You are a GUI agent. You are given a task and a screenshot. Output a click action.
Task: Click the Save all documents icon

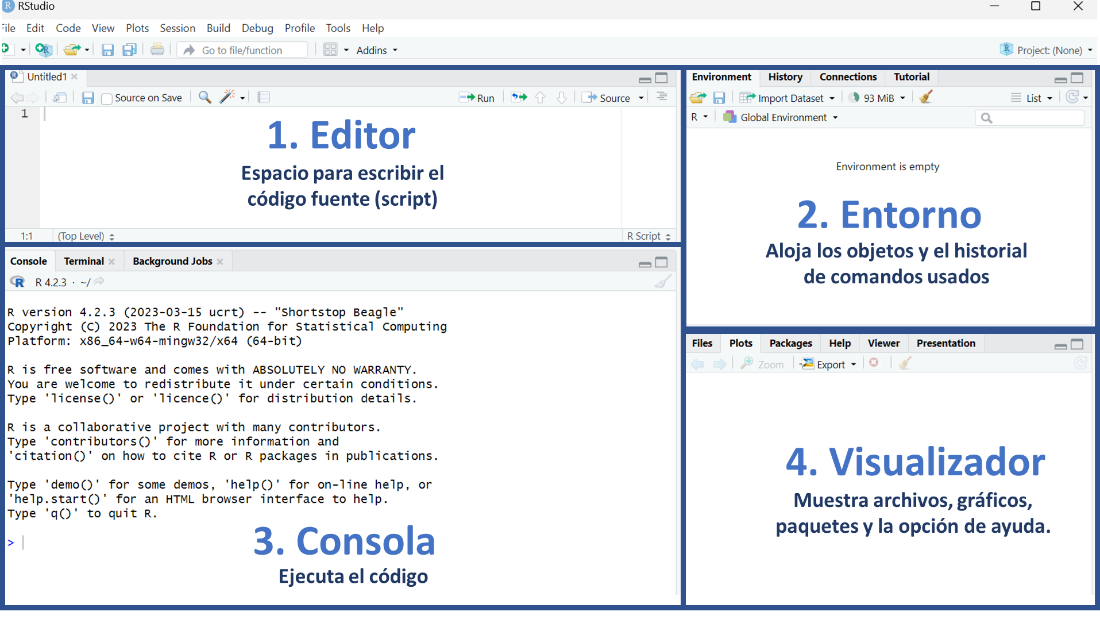pyautogui.click(x=129, y=50)
